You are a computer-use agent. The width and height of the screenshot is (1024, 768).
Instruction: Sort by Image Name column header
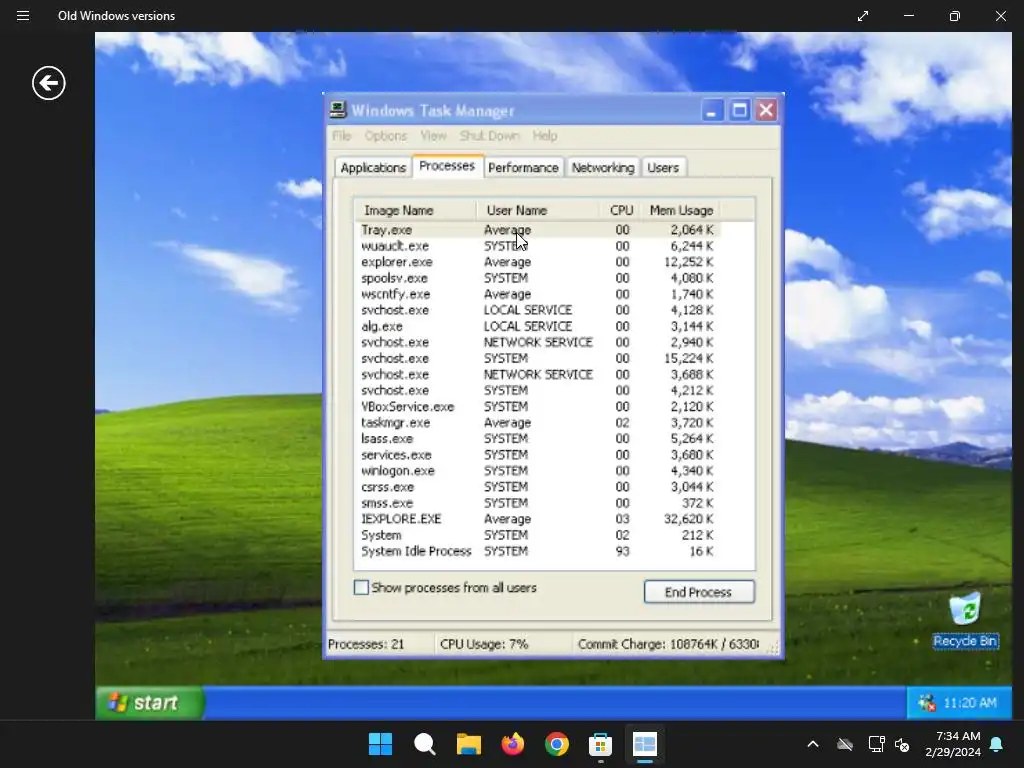click(415, 210)
